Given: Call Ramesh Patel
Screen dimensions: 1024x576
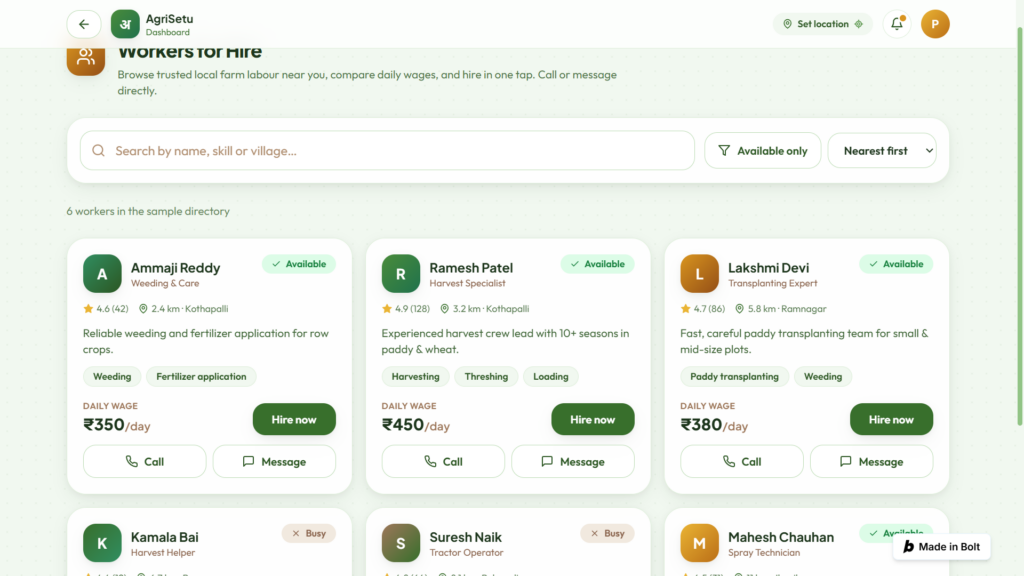Looking at the screenshot, I should click(x=443, y=462).
